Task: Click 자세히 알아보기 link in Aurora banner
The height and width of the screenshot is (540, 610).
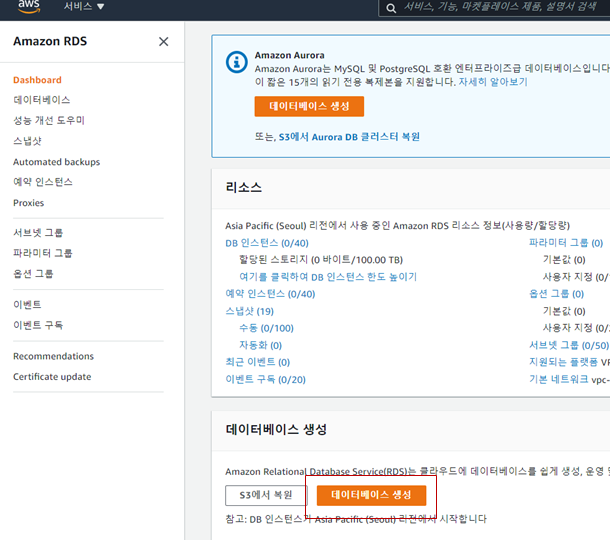Action: [493, 82]
